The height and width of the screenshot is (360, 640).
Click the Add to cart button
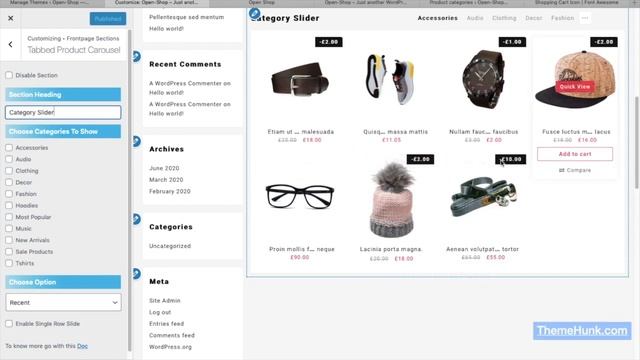pyautogui.click(x=575, y=154)
